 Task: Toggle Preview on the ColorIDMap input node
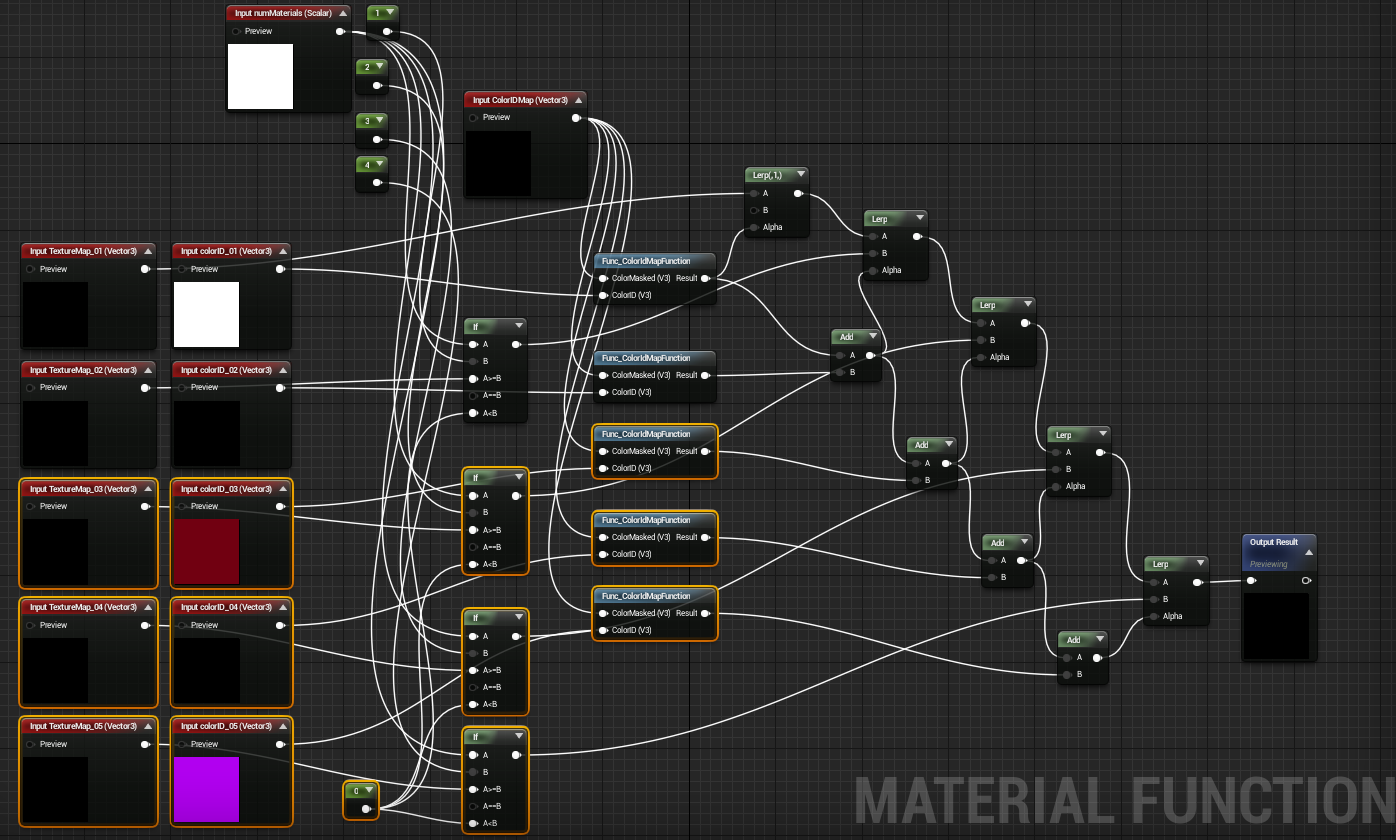473,118
